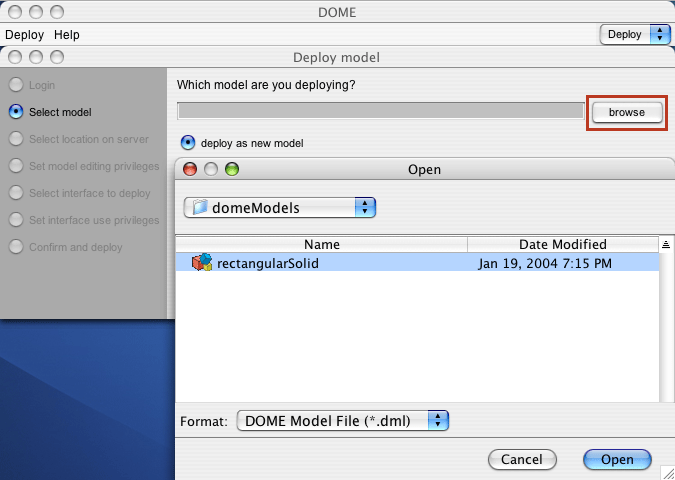Image resolution: width=675 pixels, height=480 pixels.
Task: Select the Login step radio button
Action: (x=16, y=85)
